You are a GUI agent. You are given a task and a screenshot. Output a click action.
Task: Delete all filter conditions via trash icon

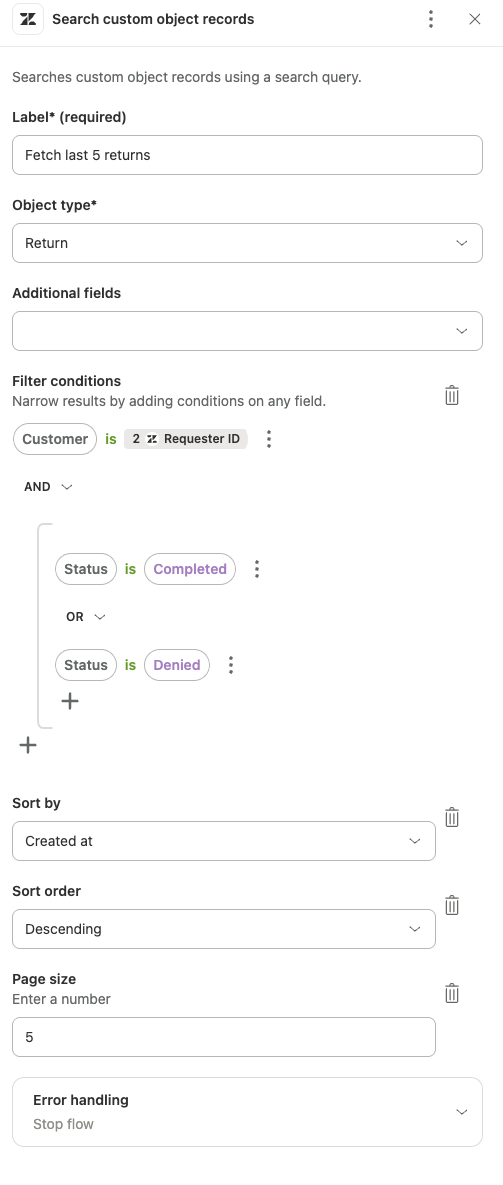pyautogui.click(x=452, y=394)
